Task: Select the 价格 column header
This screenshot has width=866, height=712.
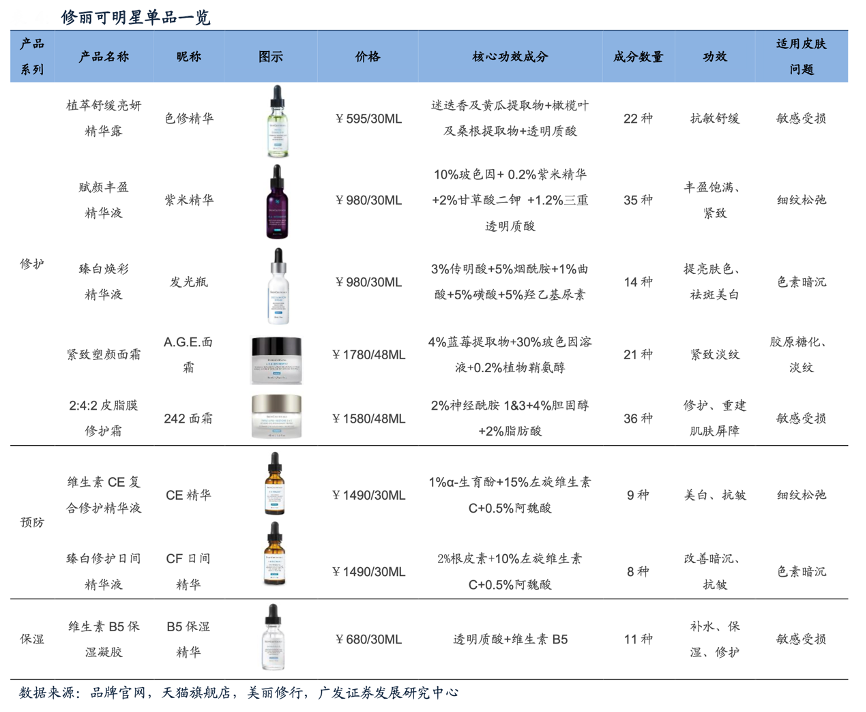Action: pos(368,57)
